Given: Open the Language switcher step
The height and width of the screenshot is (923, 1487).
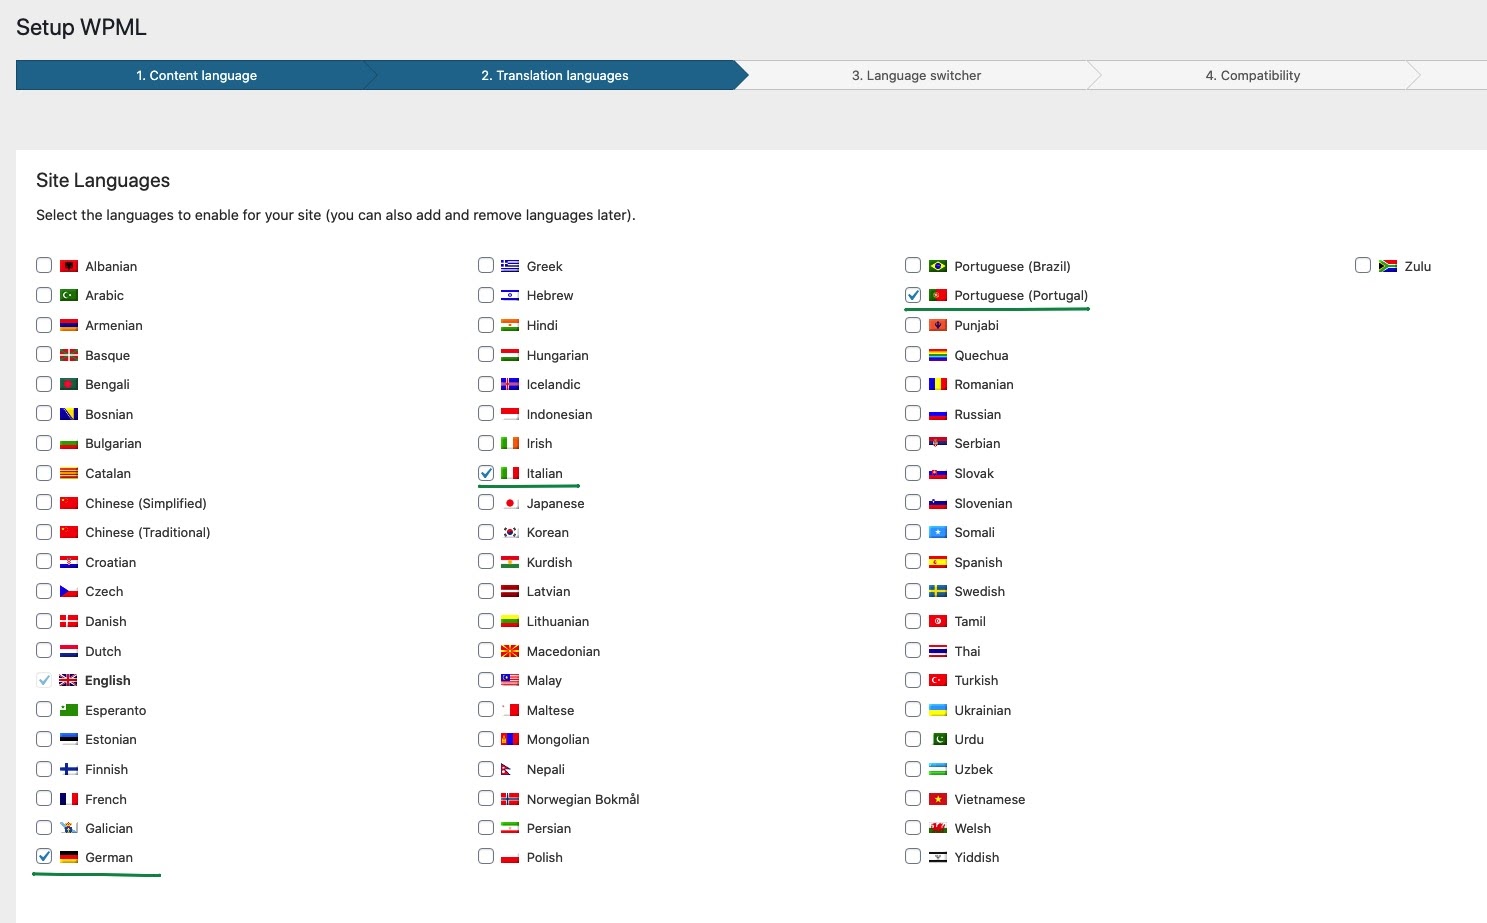Looking at the screenshot, I should click(x=916, y=75).
